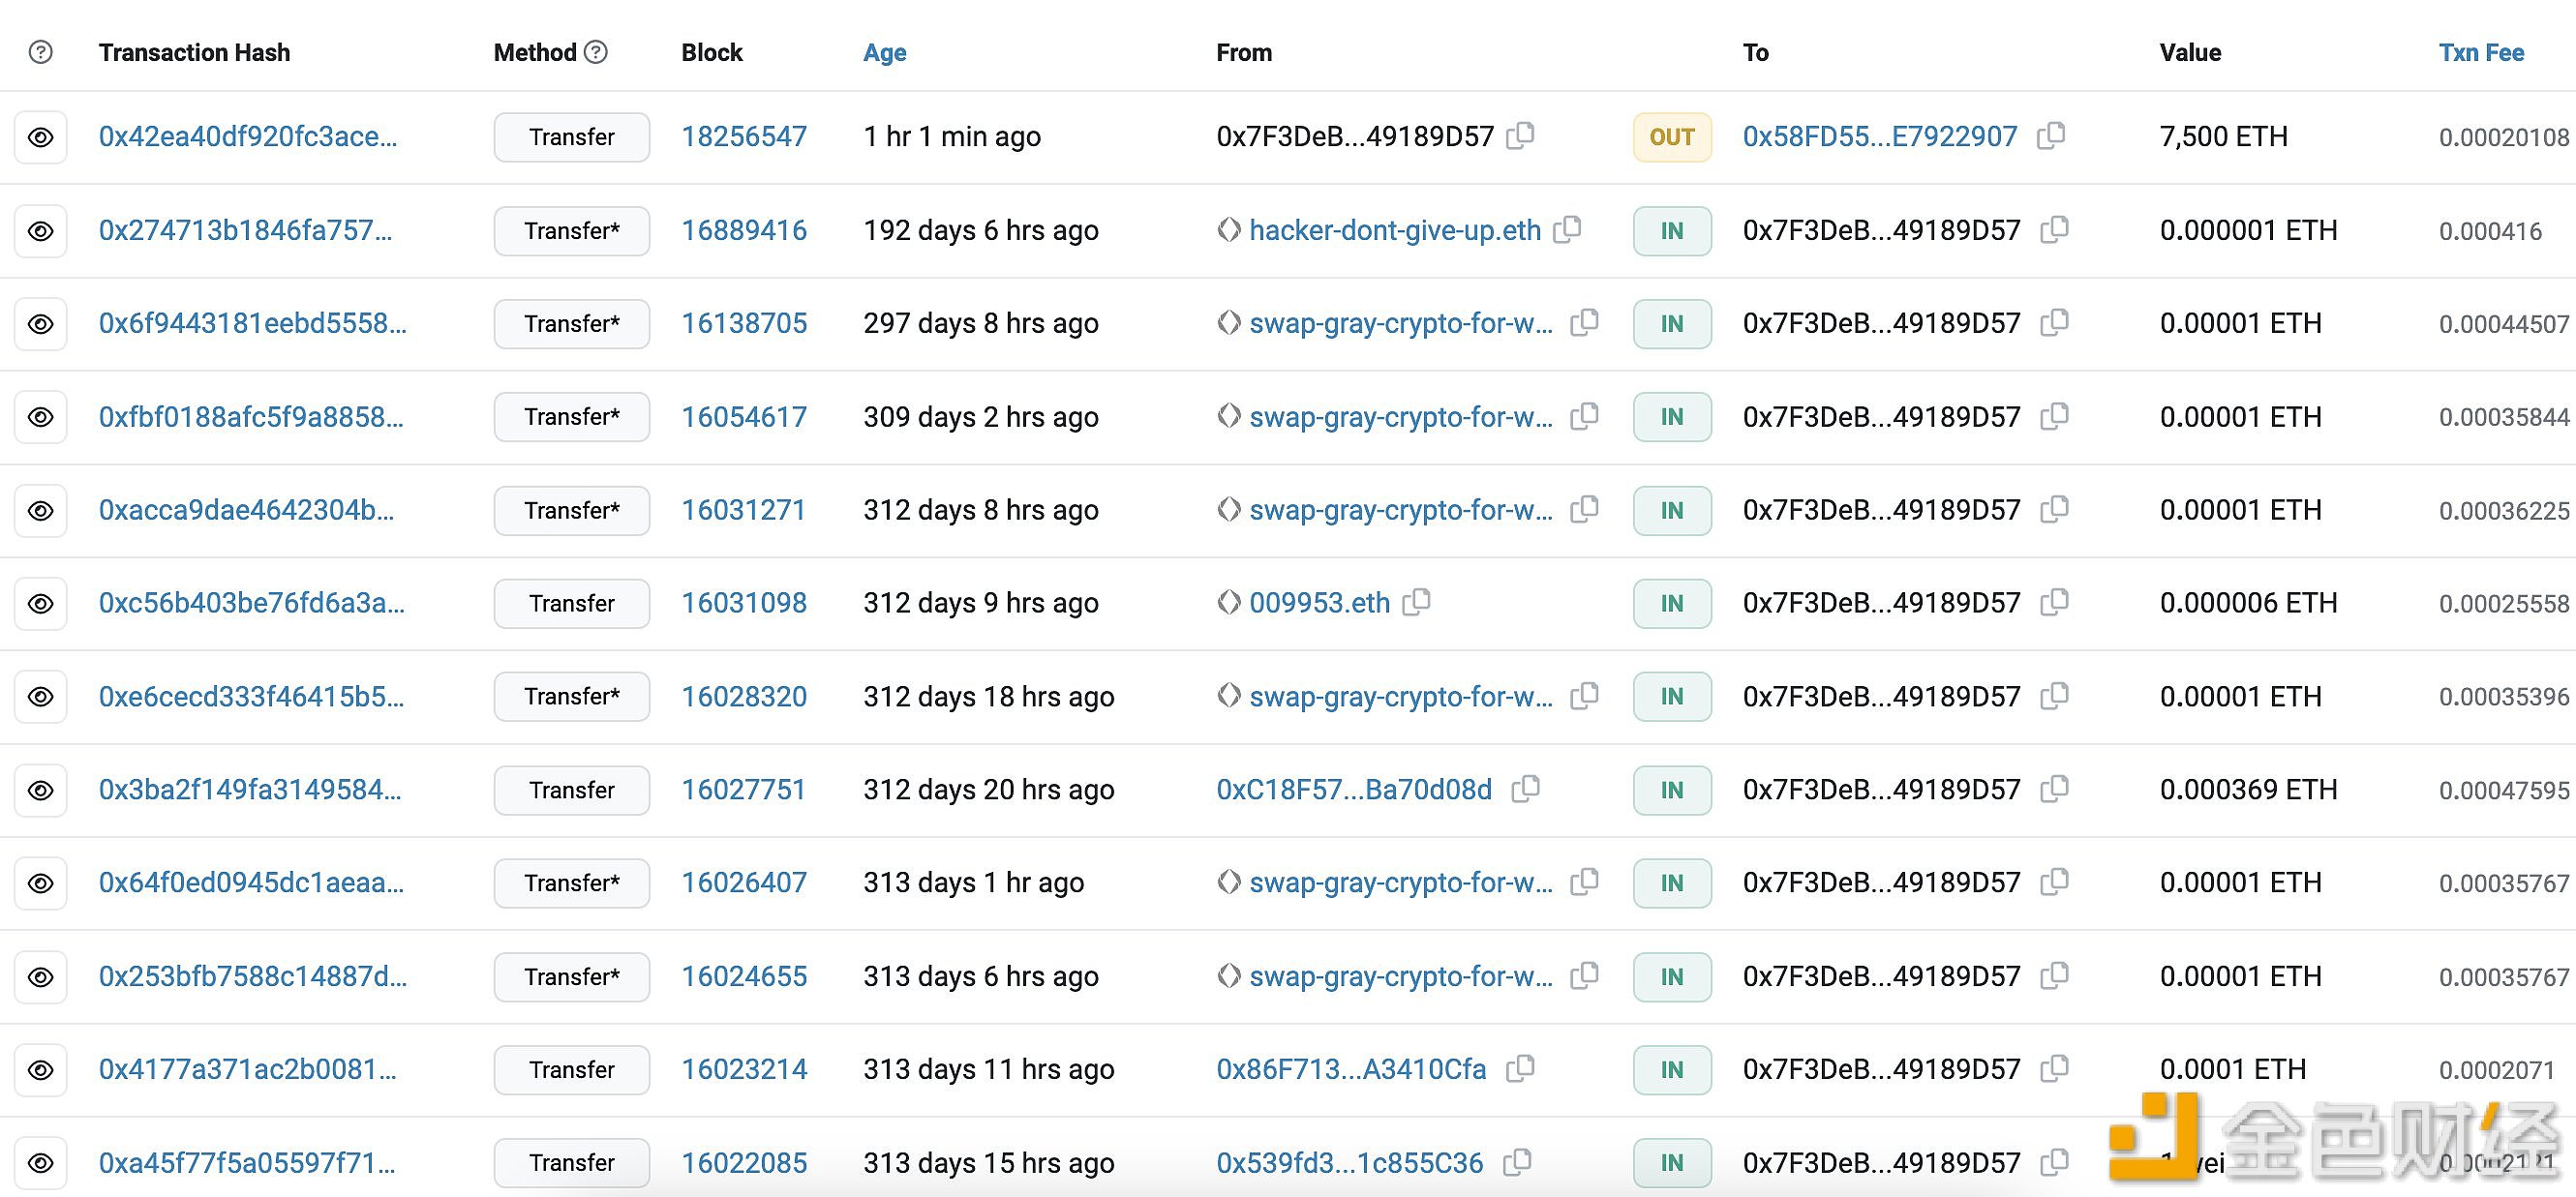The image size is (2576, 1197).
Task: Copy From address 0x539fd3...1c855C36
Action: [1517, 1161]
